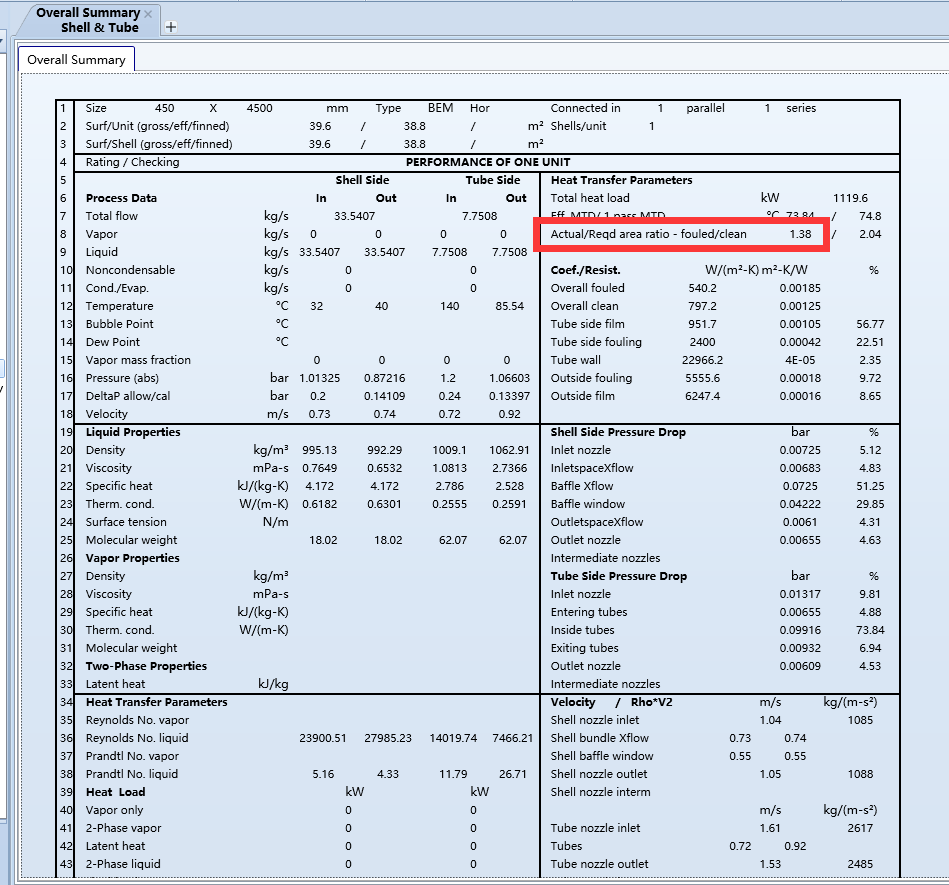949x885 pixels.
Task: Select the Outside fouling value 5555.6
Action: pos(702,378)
